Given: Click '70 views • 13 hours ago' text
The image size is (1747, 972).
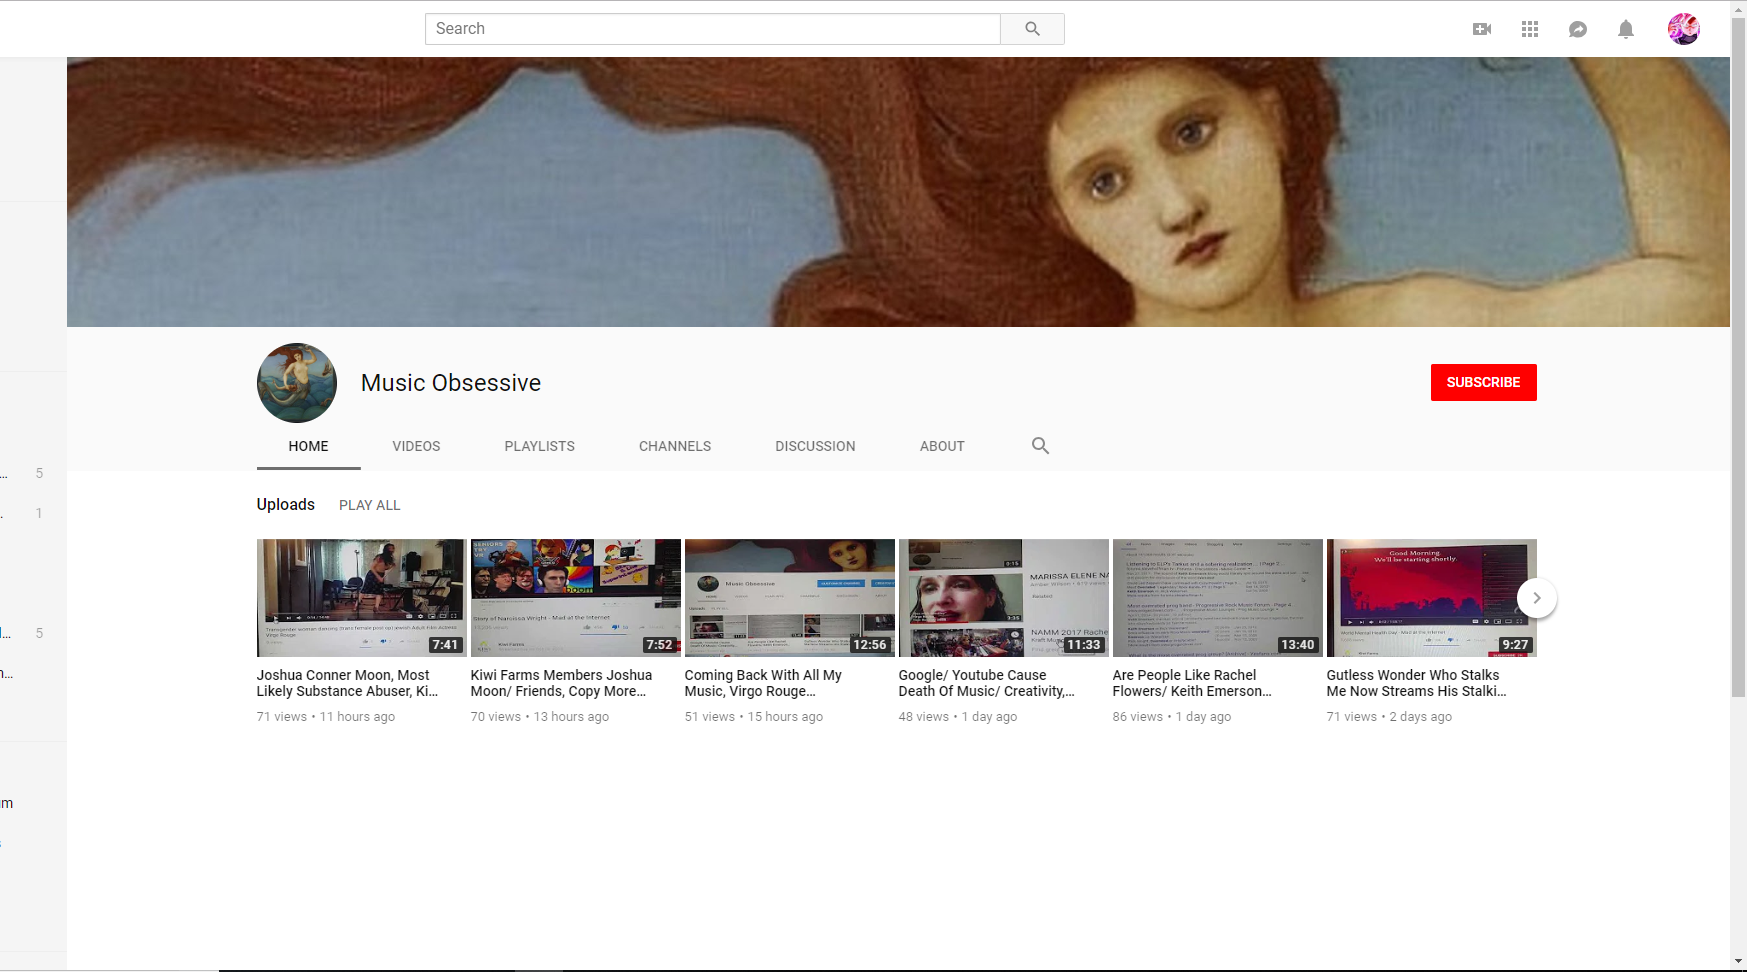Looking at the screenshot, I should (540, 717).
